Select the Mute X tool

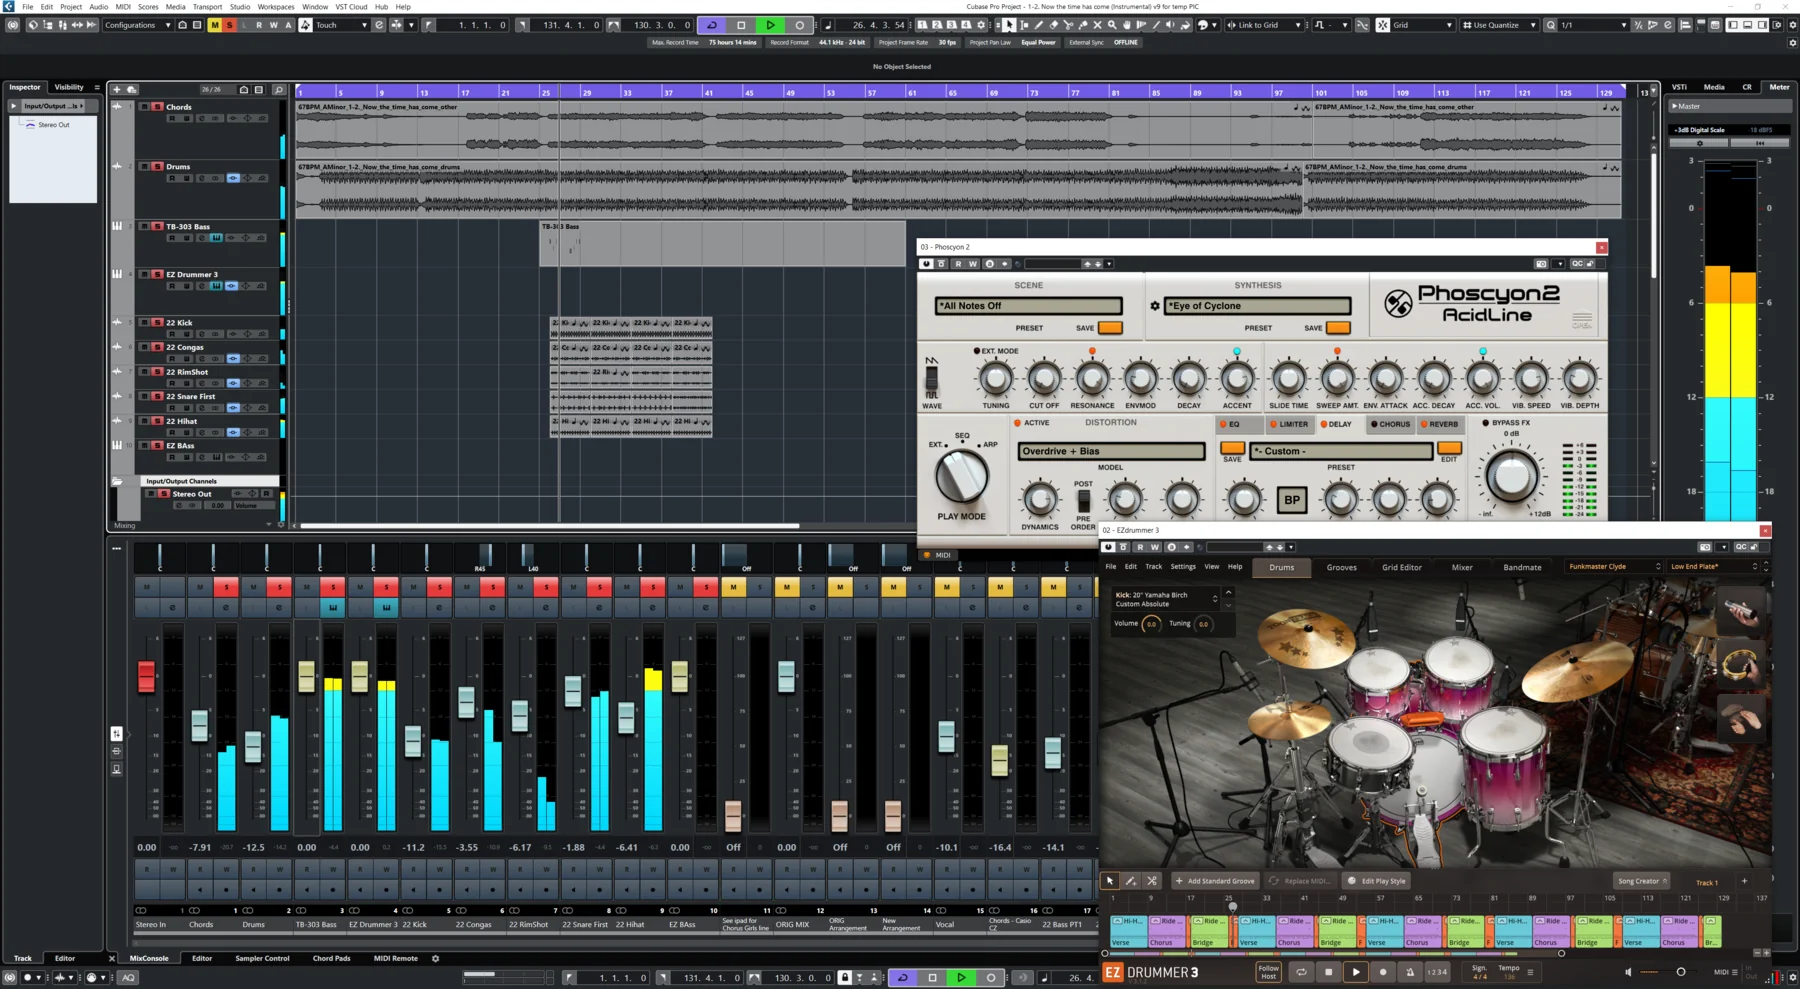coord(1097,25)
